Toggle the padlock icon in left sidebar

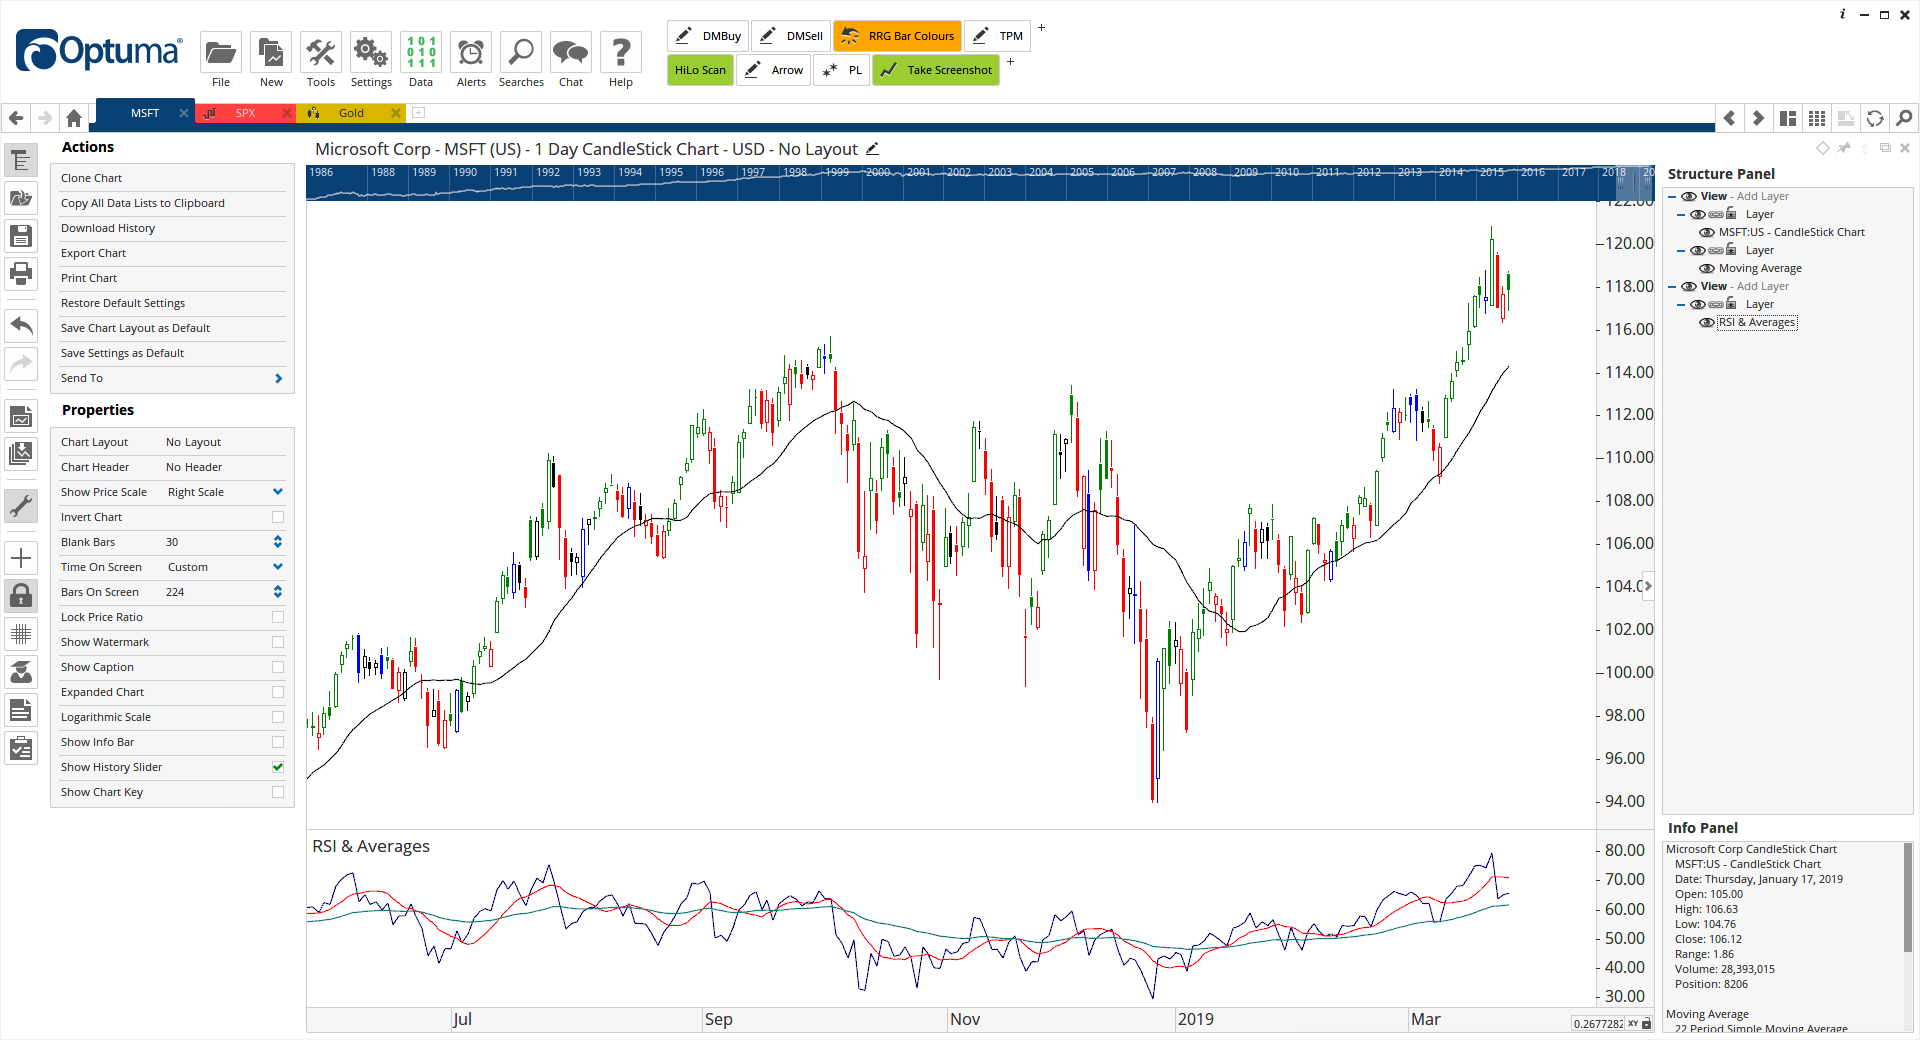(x=21, y=596)
